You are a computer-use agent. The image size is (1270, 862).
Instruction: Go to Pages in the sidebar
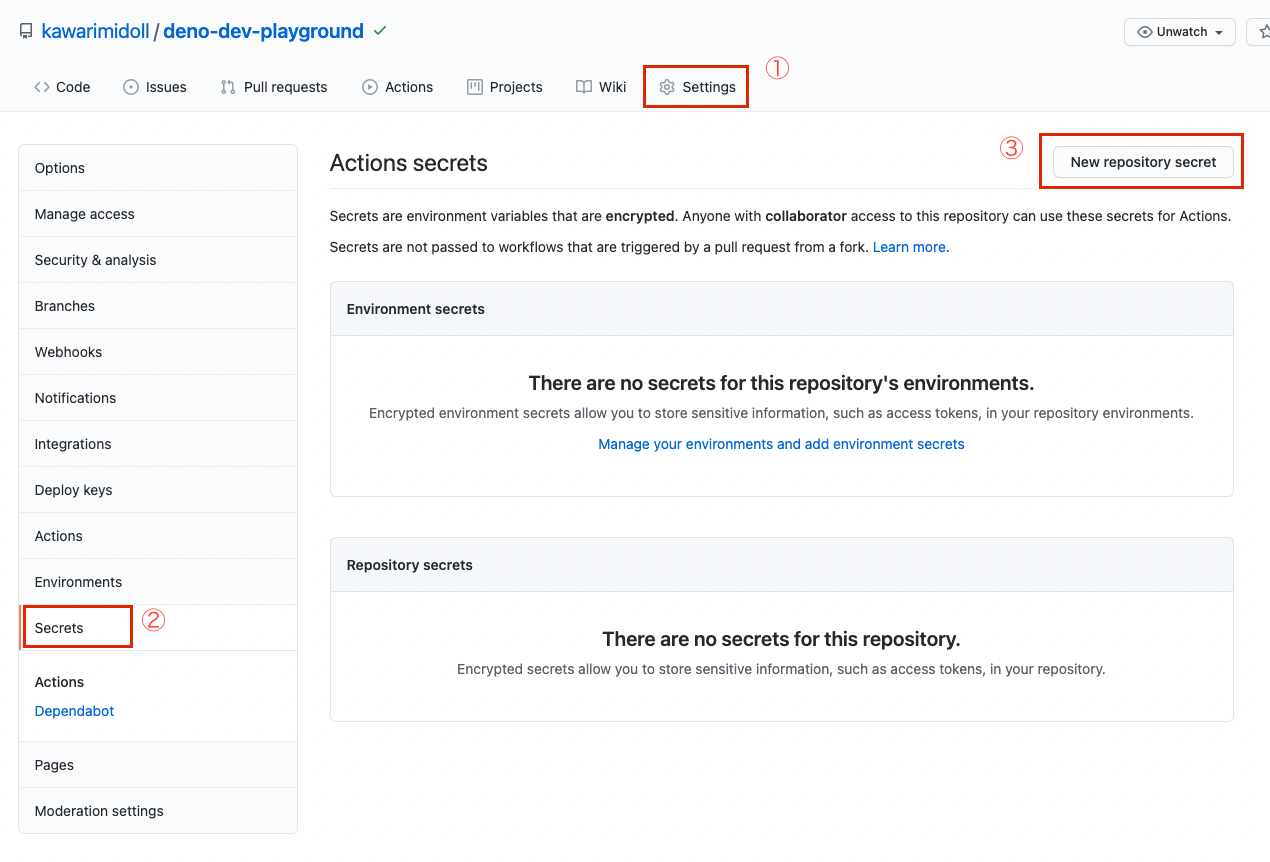click(158, 765)
